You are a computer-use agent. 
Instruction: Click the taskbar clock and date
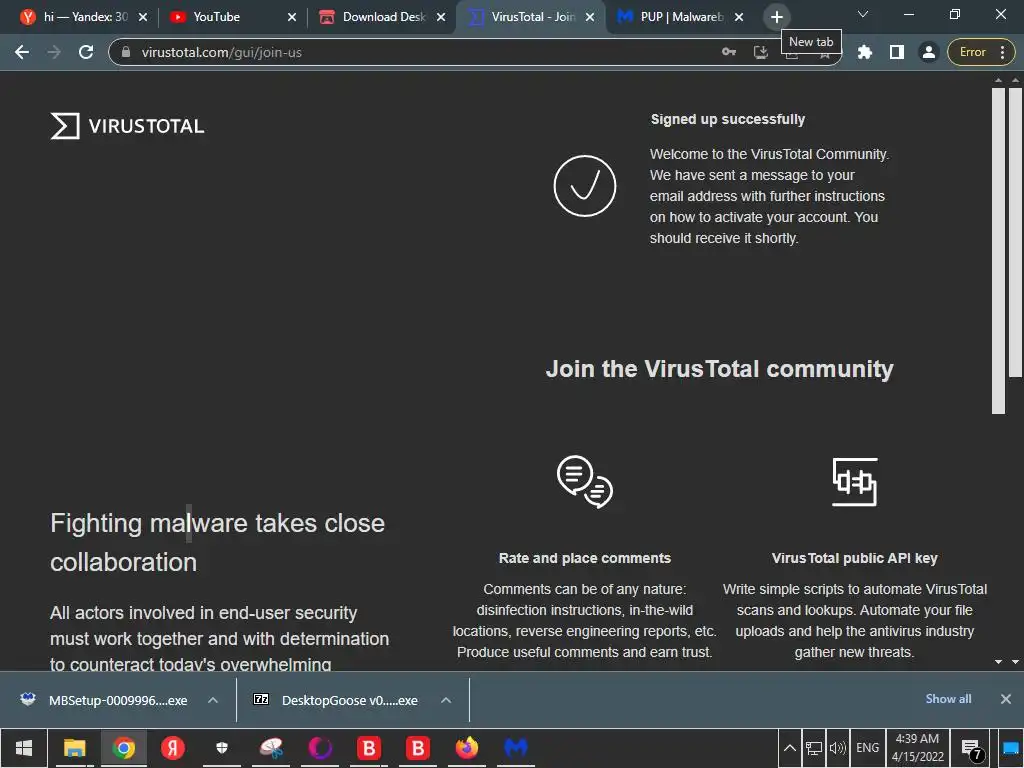(x=918, y=748)
